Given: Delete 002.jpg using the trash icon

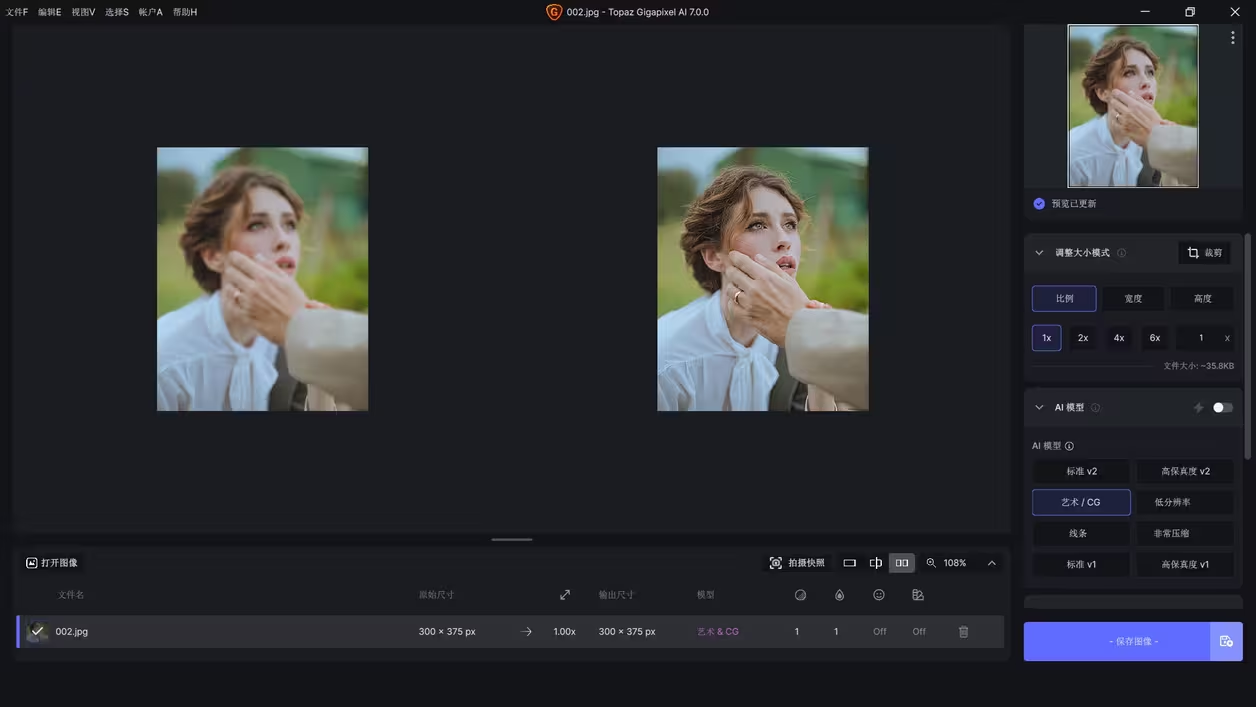Looking at the screenshot, I should coord(963,632).
